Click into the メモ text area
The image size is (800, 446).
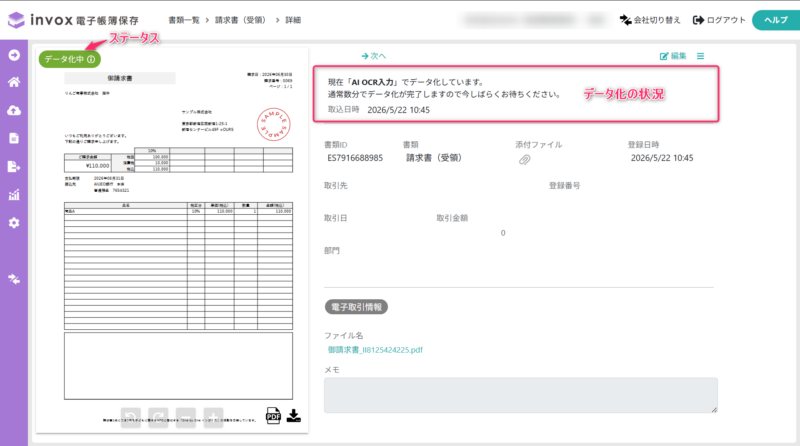tap(520, 395)
